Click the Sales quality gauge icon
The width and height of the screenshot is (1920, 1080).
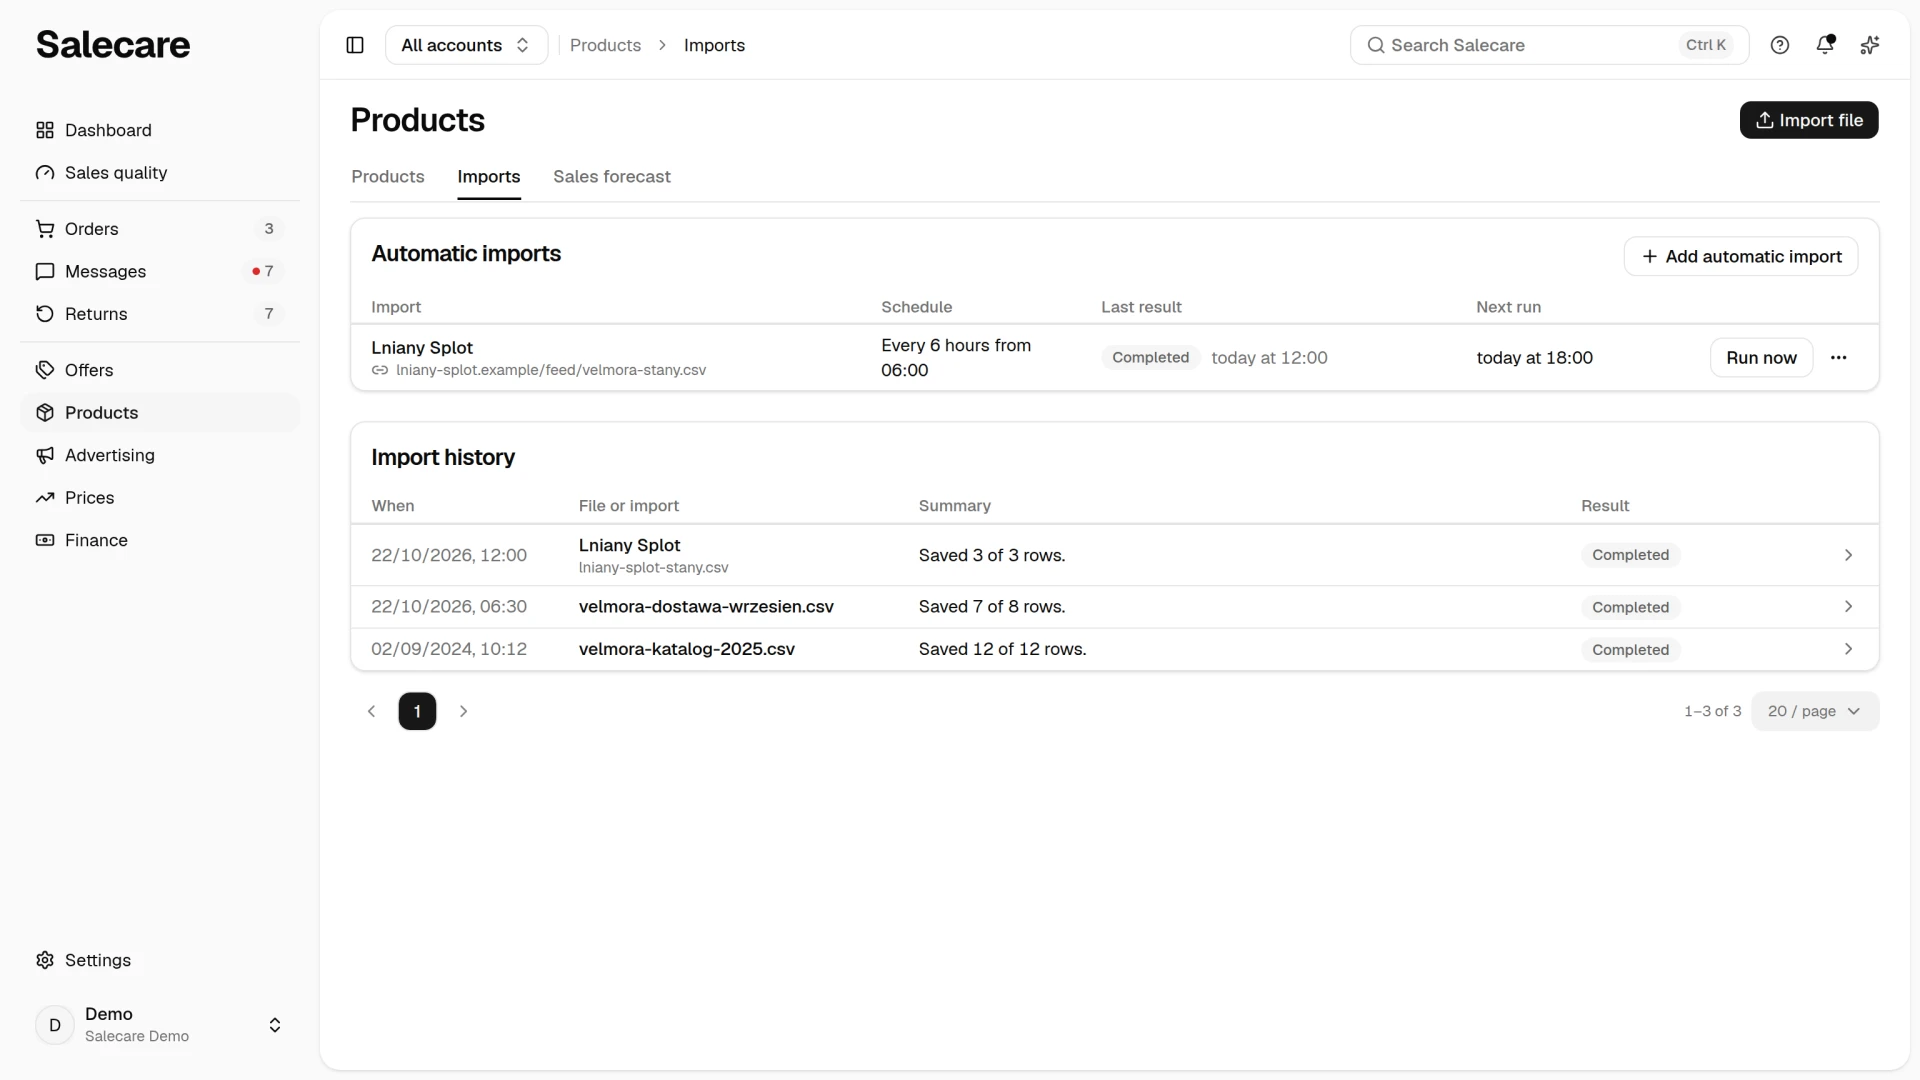pyautogui.click(x=45, y=173)
